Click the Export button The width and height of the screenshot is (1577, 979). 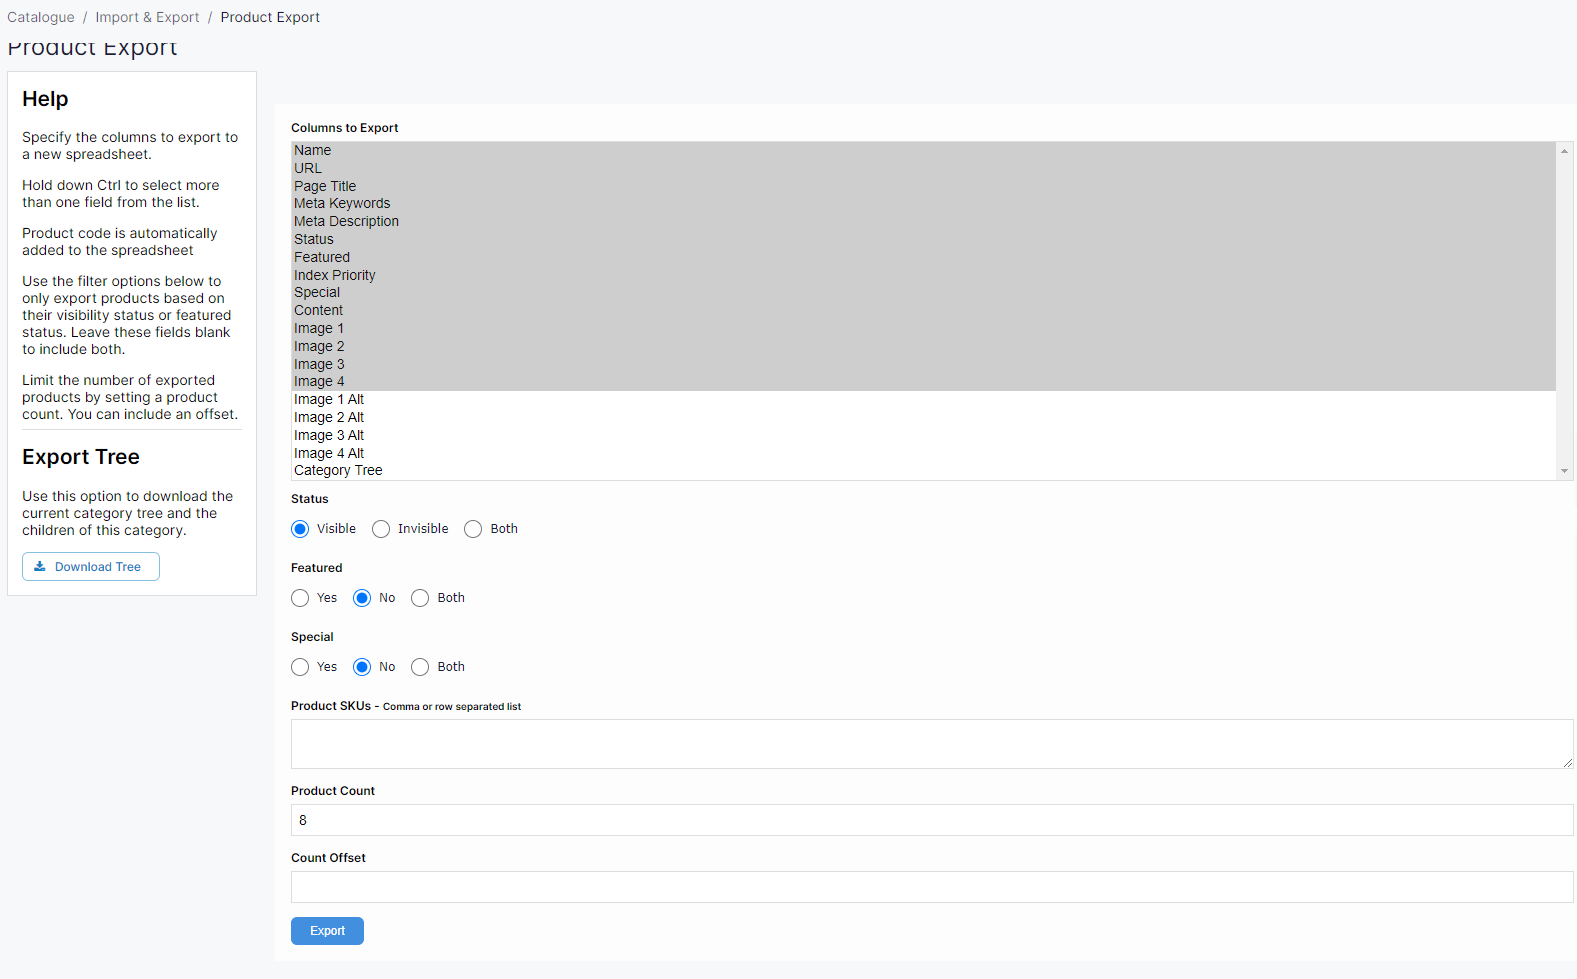(327, 931)
